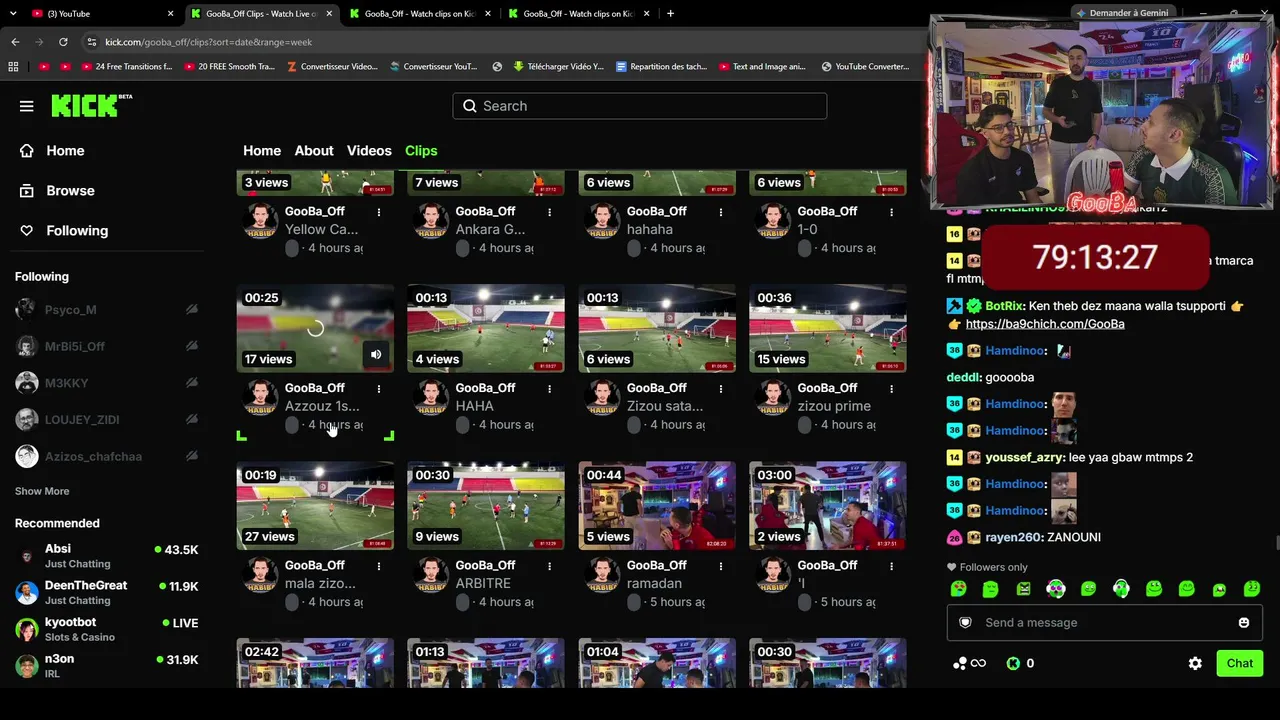This screenshot has height=720, width=1280.
Task: Open the emoji picker in chat input
Action: (x=1244, y=623)
